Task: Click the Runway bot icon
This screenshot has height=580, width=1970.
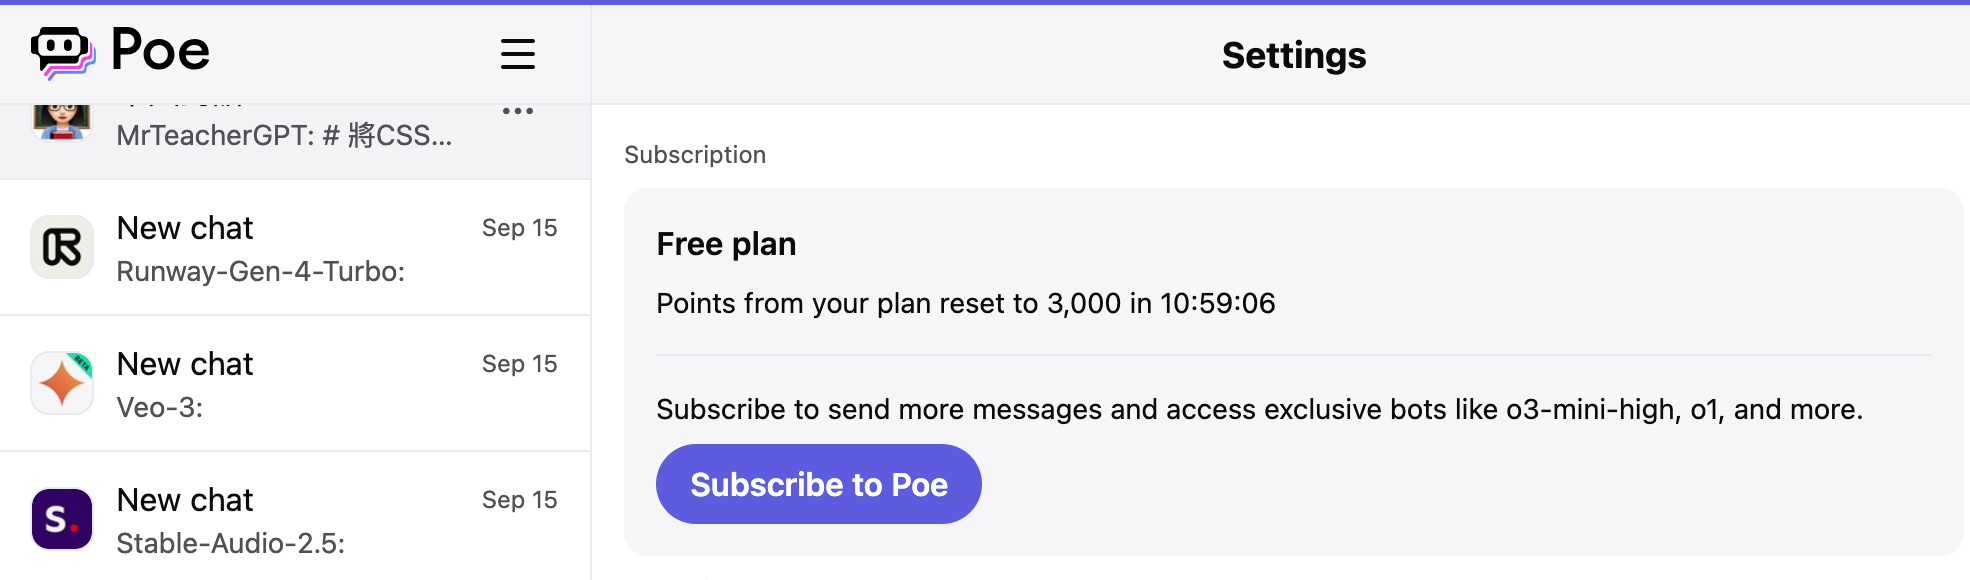Action: [62, 247]
